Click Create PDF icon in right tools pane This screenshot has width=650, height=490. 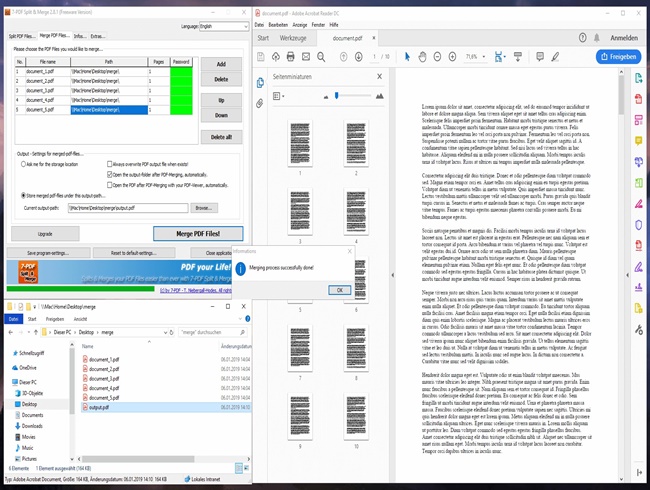pos(638,99)
